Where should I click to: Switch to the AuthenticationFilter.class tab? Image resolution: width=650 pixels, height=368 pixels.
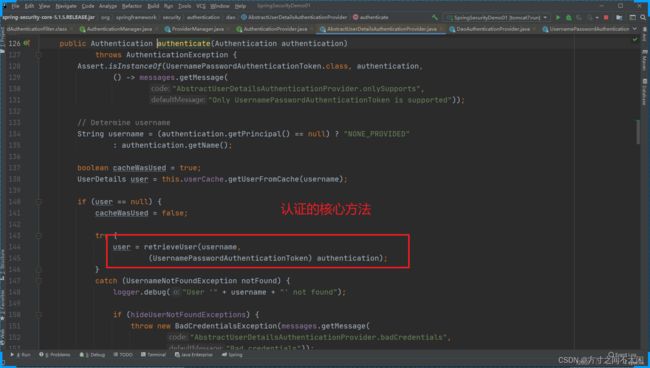pos(36,29)
